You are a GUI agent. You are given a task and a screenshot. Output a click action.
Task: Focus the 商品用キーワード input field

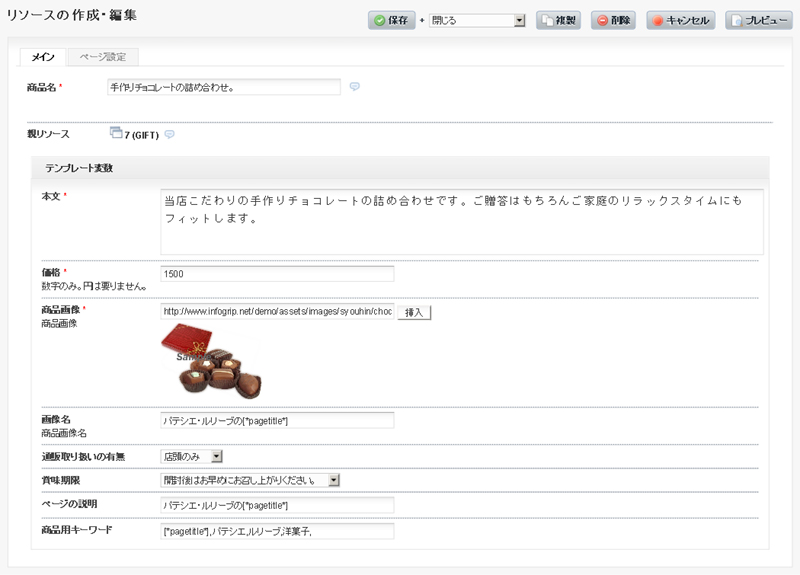(x=277, y=531)
